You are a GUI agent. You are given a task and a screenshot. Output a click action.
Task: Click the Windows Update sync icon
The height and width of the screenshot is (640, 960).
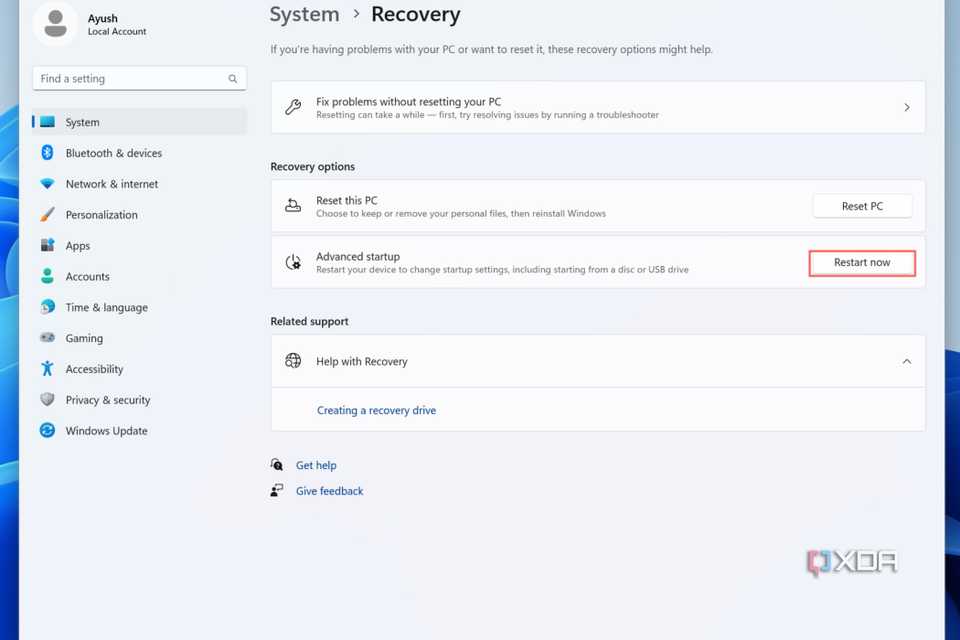(x=47, y=430)
